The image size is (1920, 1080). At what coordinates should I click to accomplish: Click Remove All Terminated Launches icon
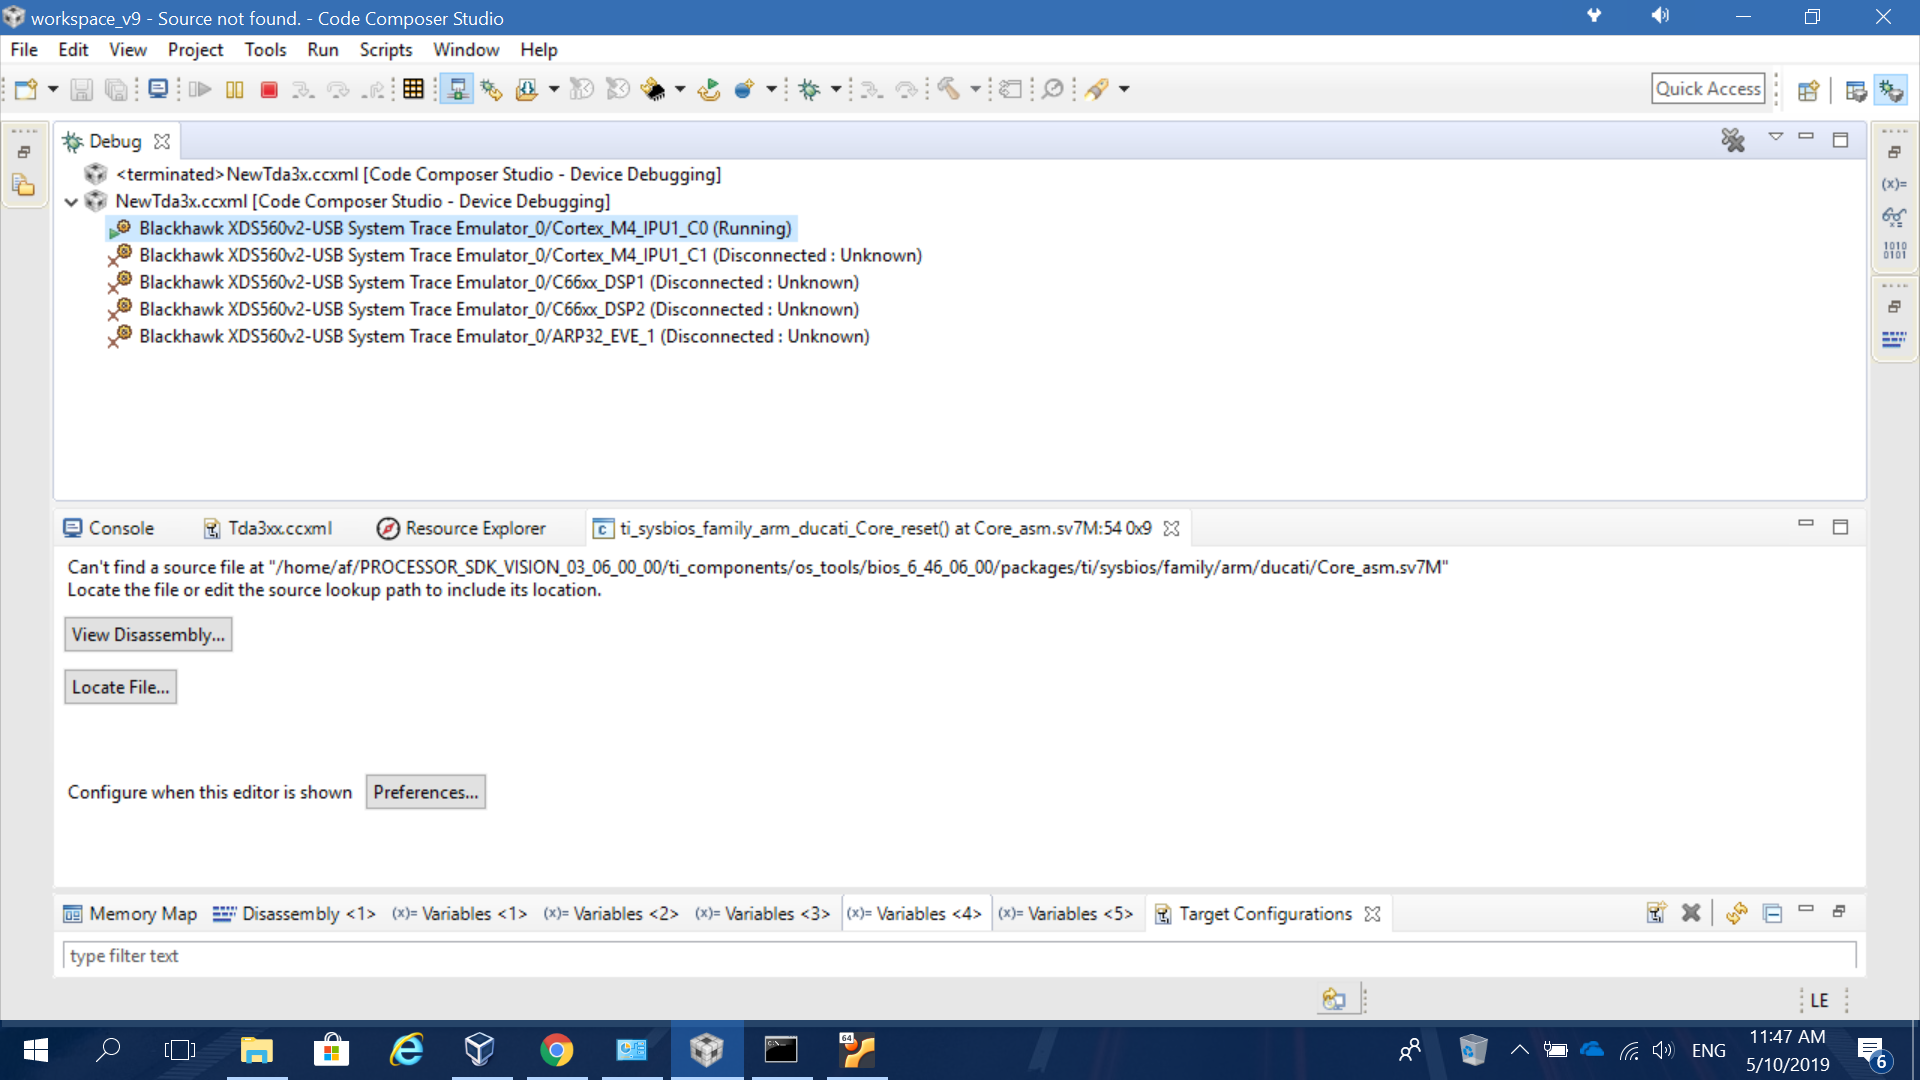click(1733, 140)
